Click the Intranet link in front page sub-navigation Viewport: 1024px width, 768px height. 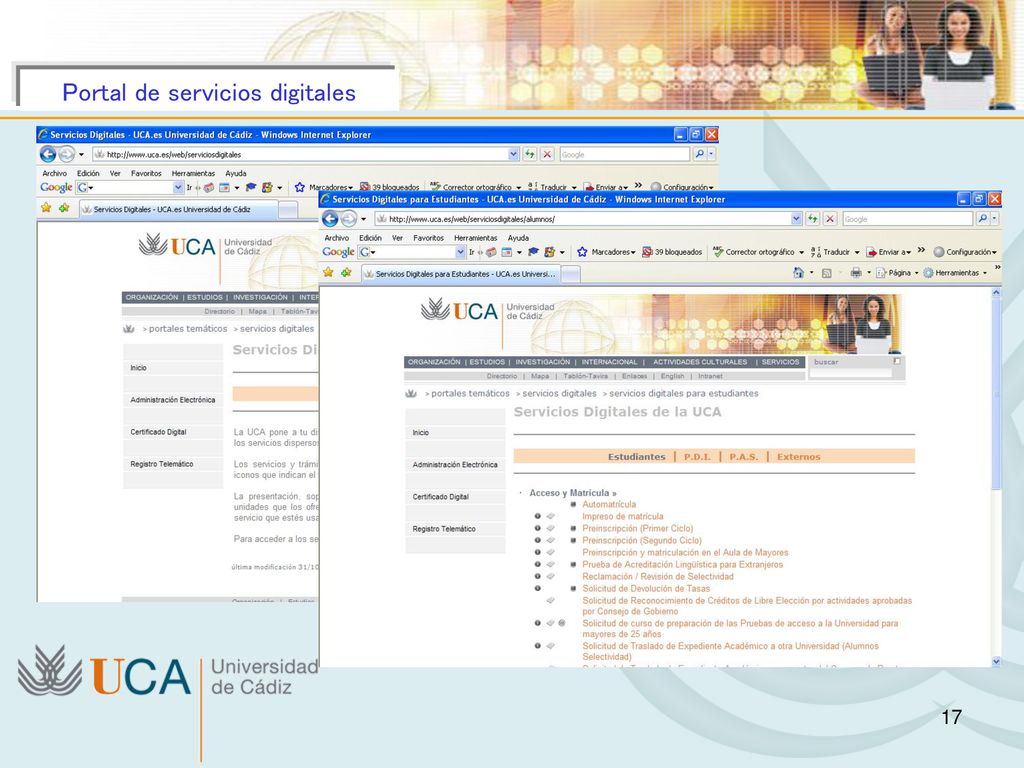(710, 376)
